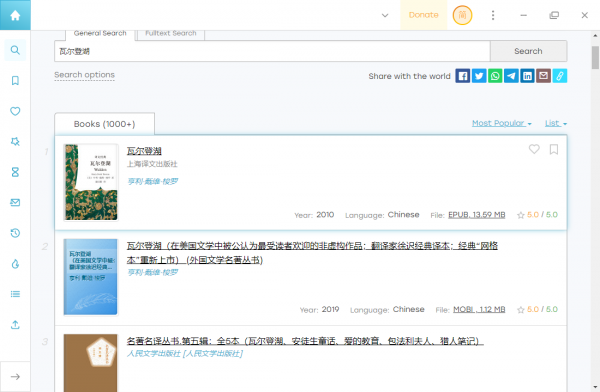Open first result title 瓦尔登湖

click(144, 151)
